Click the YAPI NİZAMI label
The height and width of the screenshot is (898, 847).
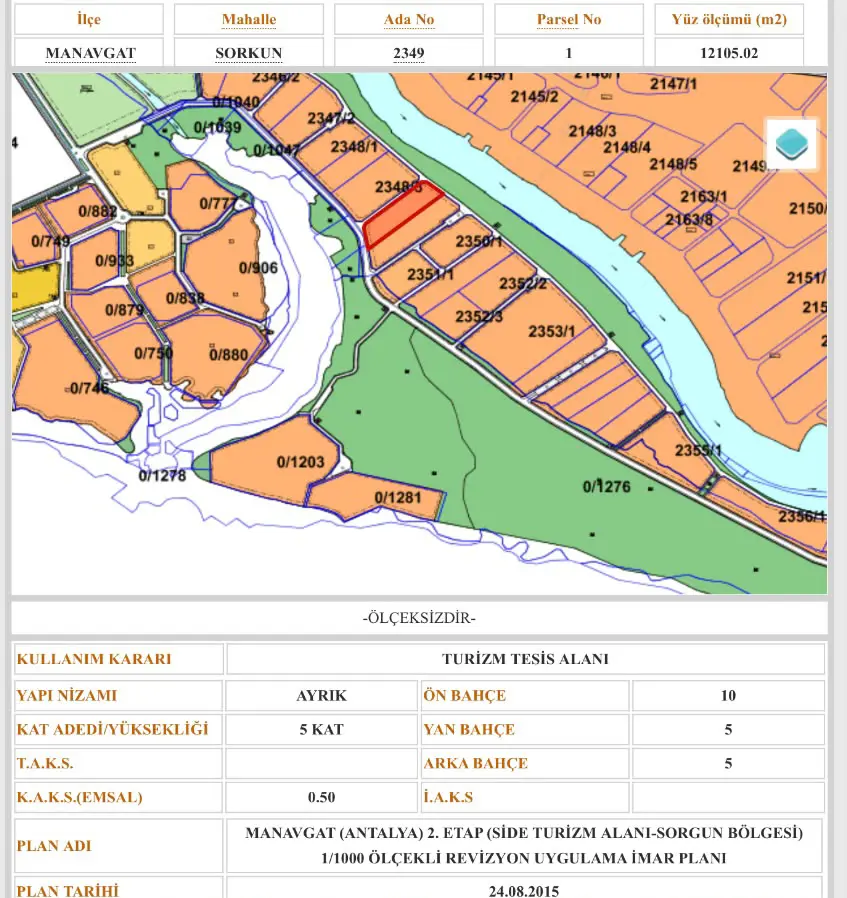click(x=66, y=695)
